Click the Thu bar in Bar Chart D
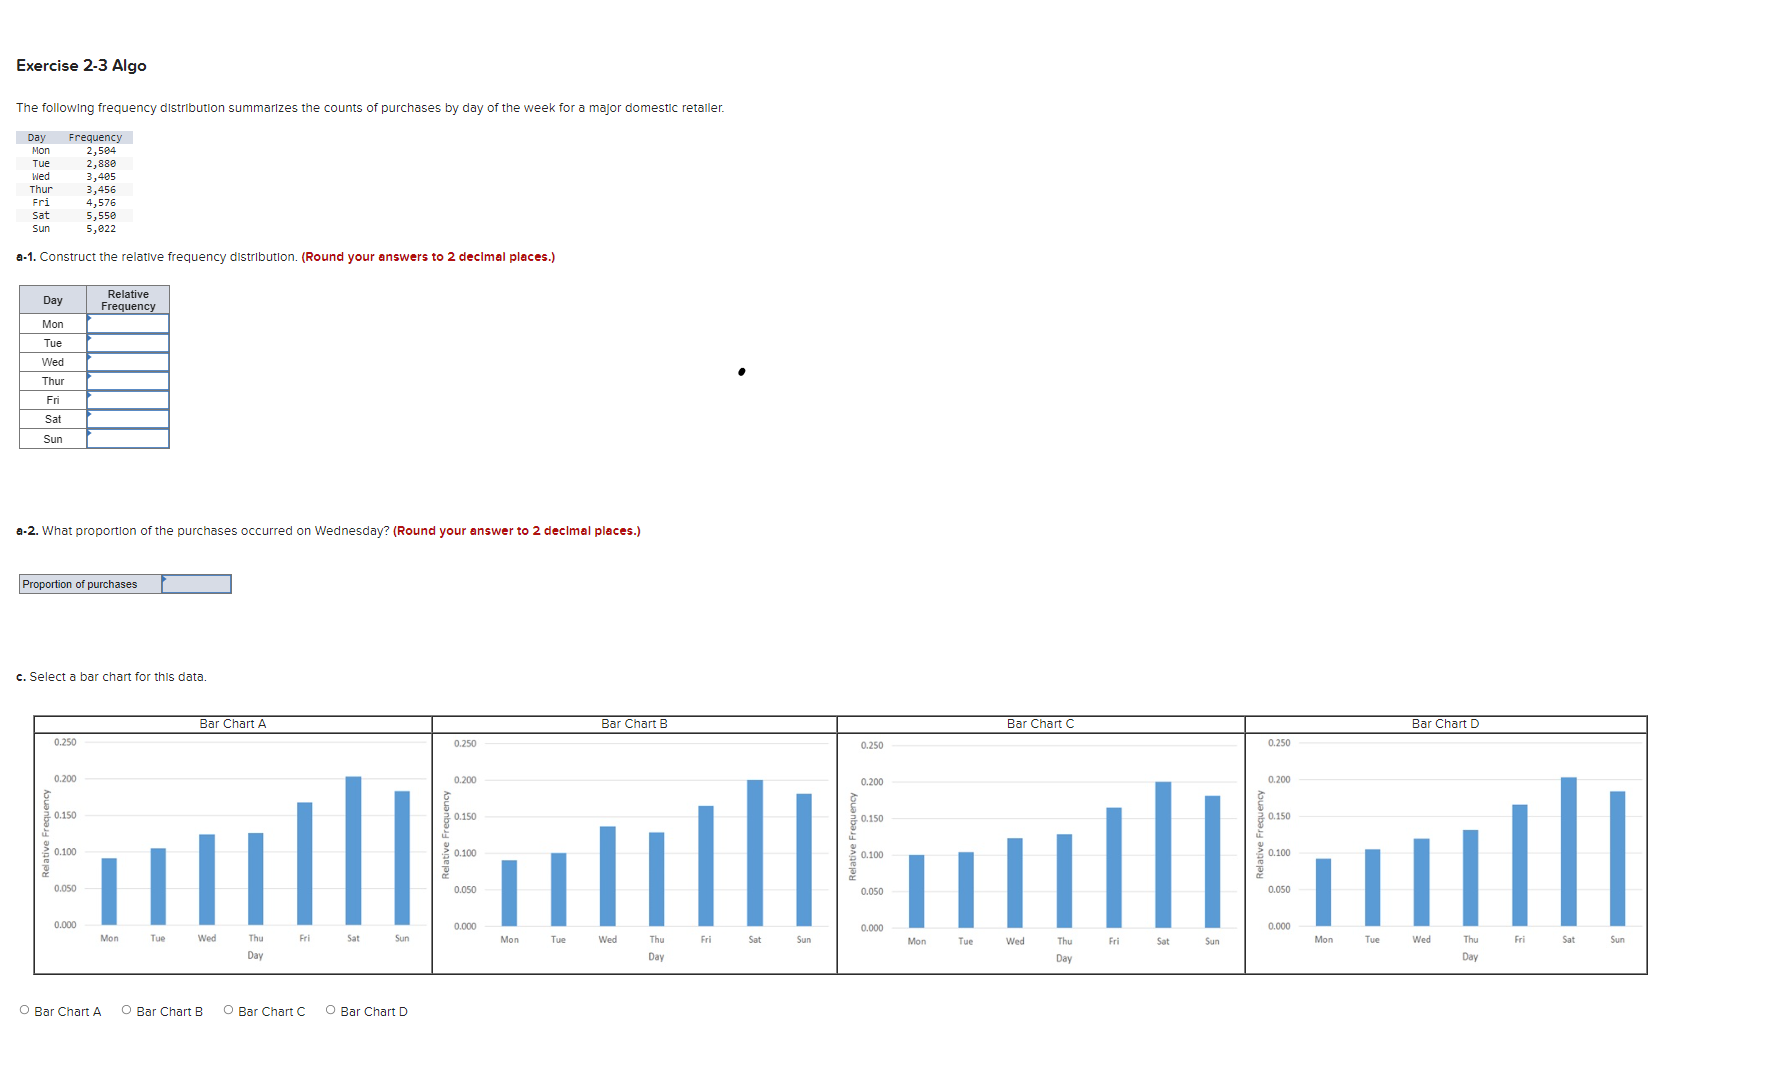 (x=1471, y=878)
